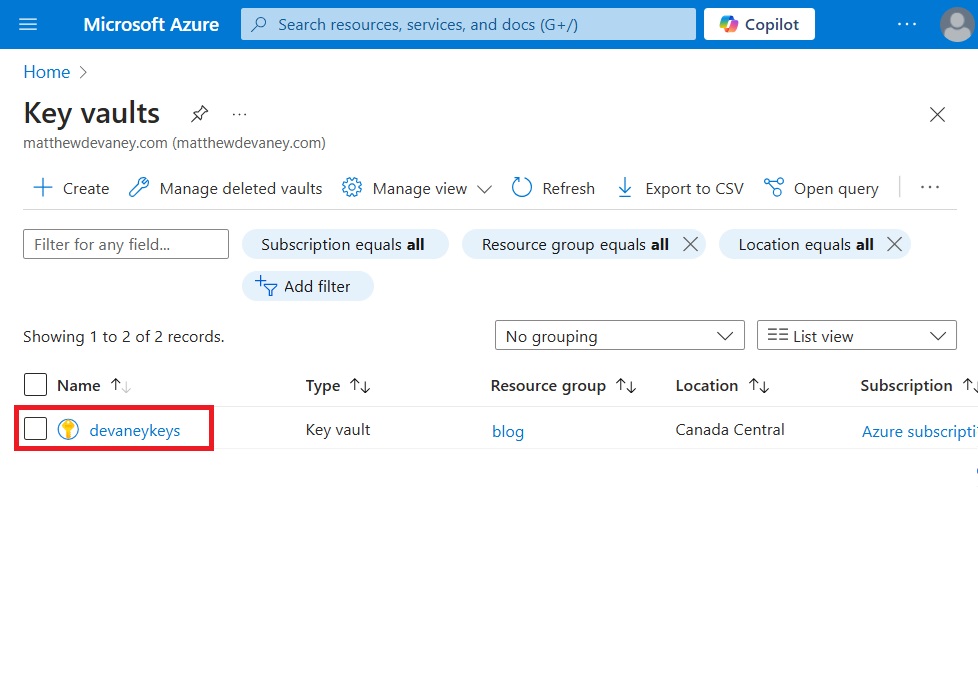Open the hamburger portal menu
The width and height of the screenshot is (978, 681).
[x=28, y=24]
